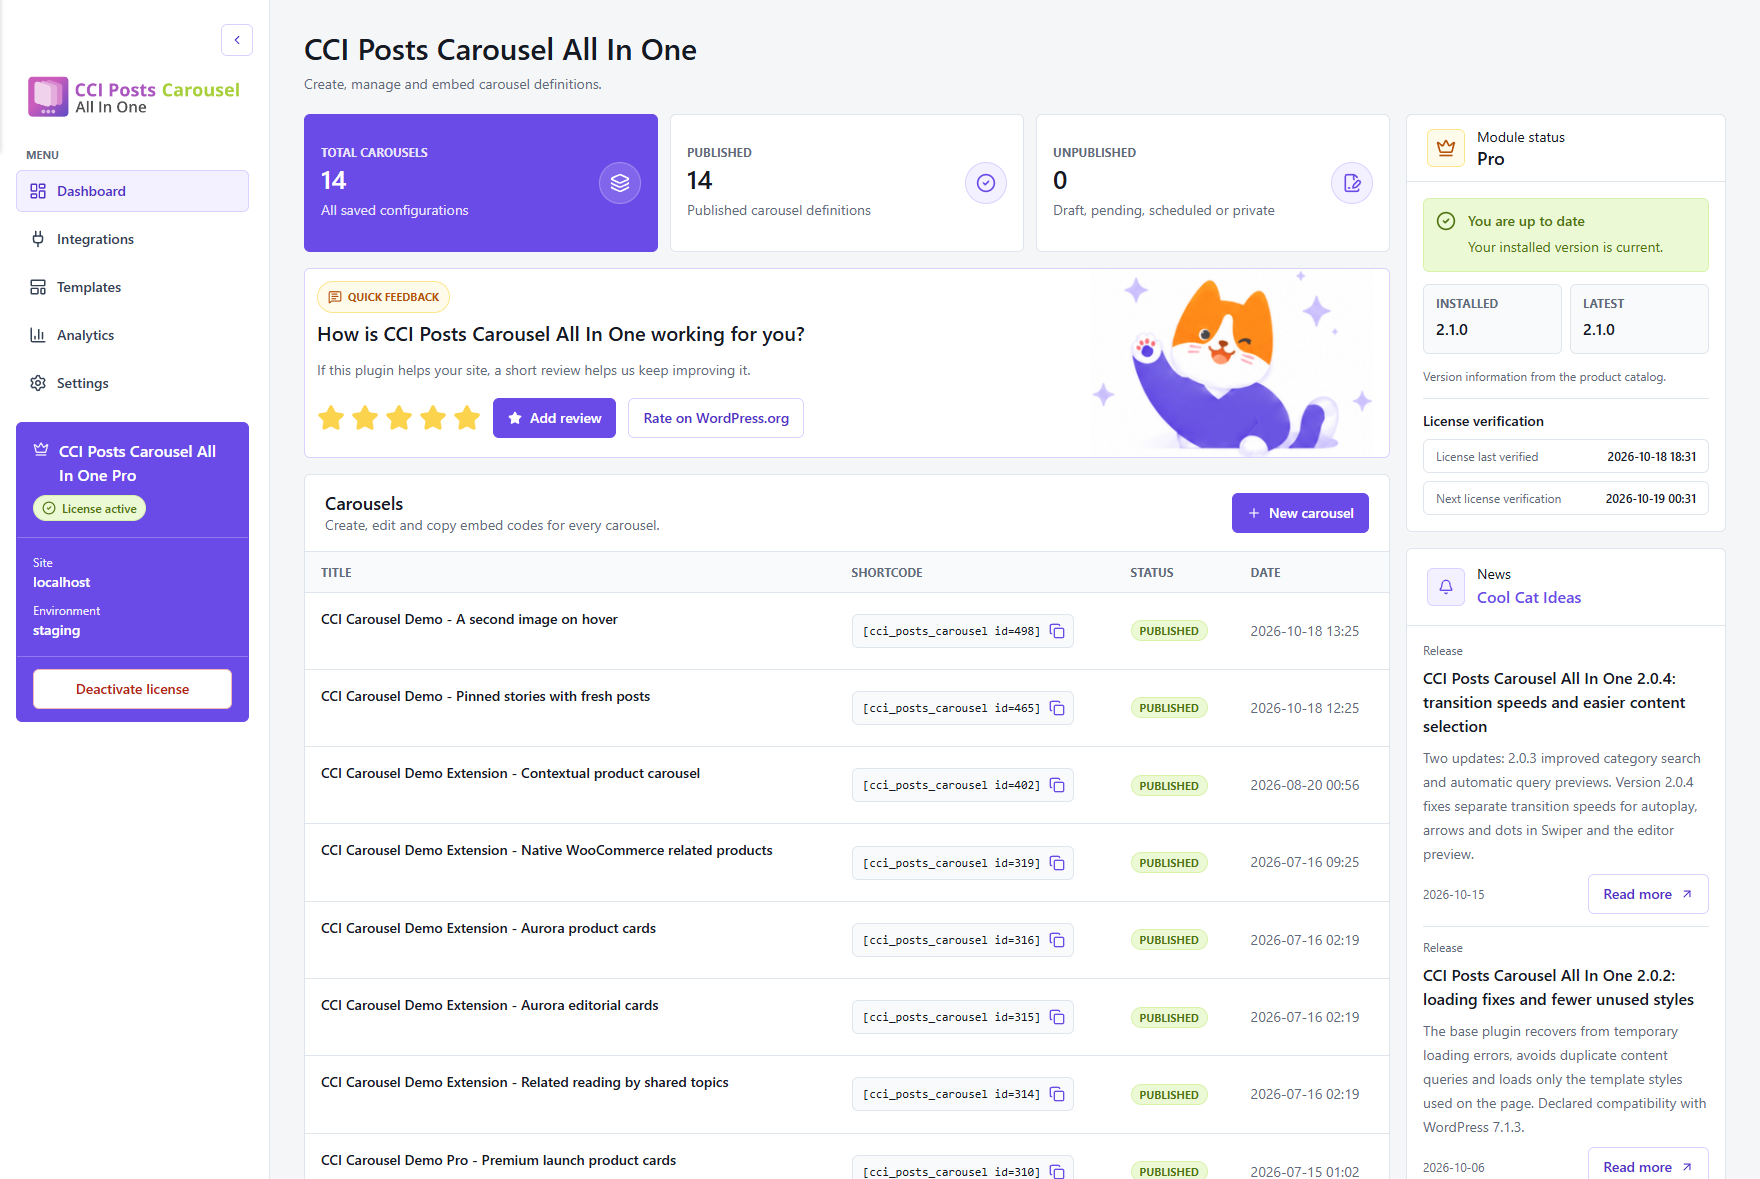
Task: Copy shortcode for carousel id=316
Action: [x=1057, y=940]
